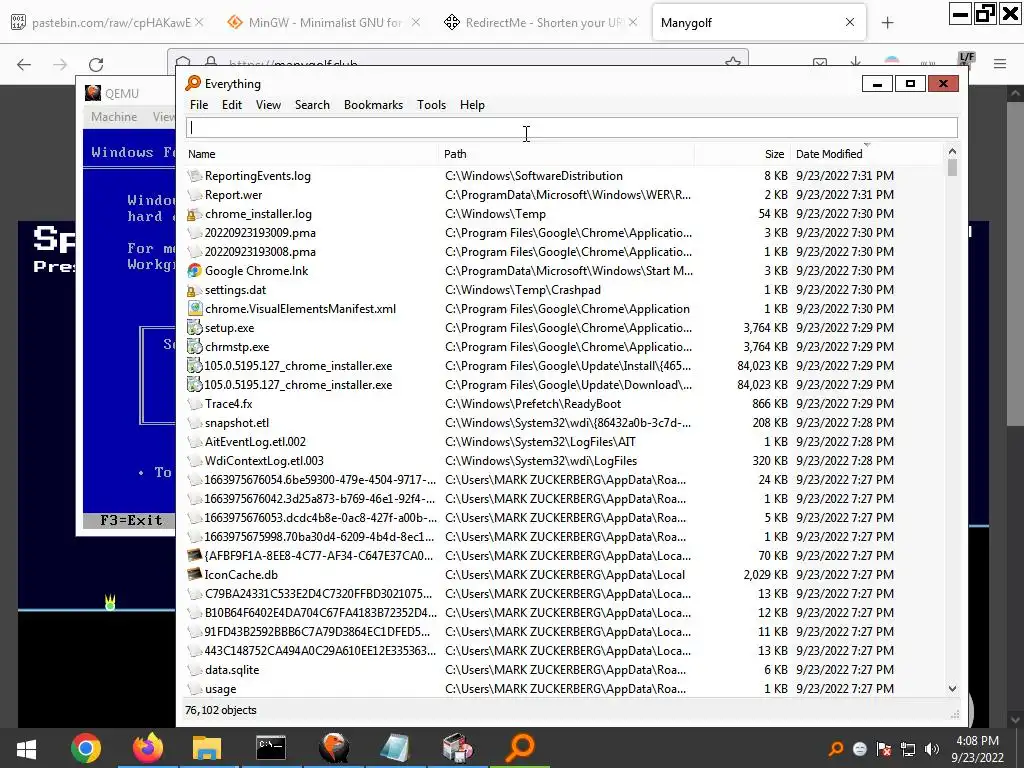This screenshot has width=1024, height=768.
Task: Sort results by the Size column header
Action: (774, 154)
